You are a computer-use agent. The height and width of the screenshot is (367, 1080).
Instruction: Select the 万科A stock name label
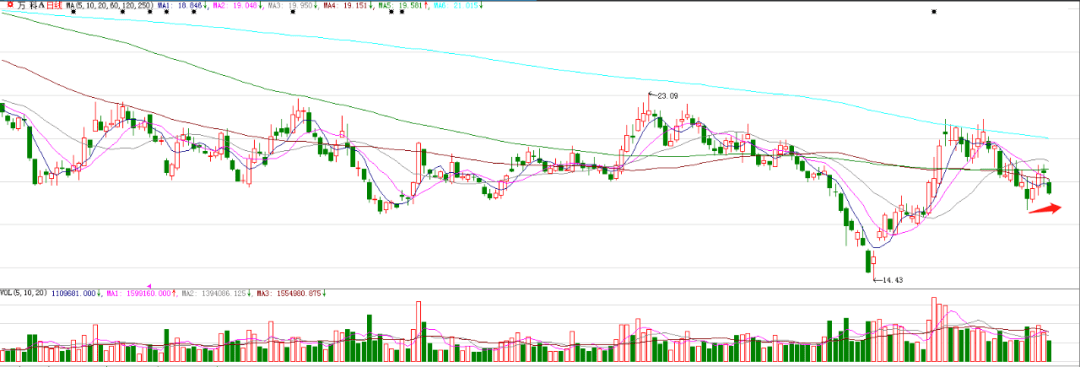(31, 5)
